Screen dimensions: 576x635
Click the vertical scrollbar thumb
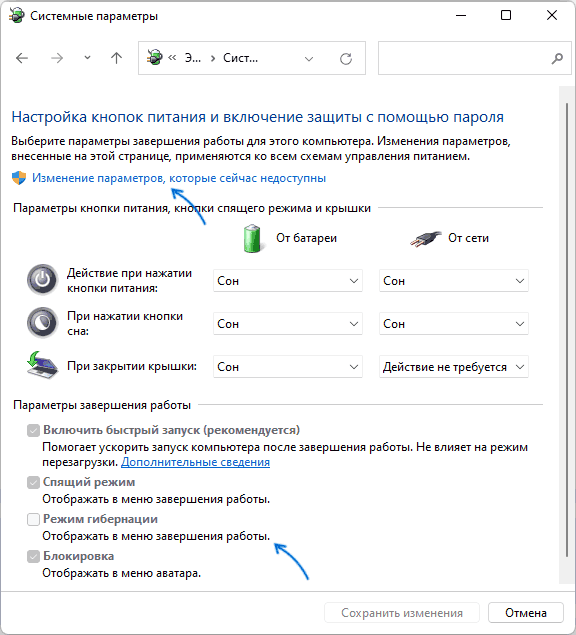click(567, 330)
